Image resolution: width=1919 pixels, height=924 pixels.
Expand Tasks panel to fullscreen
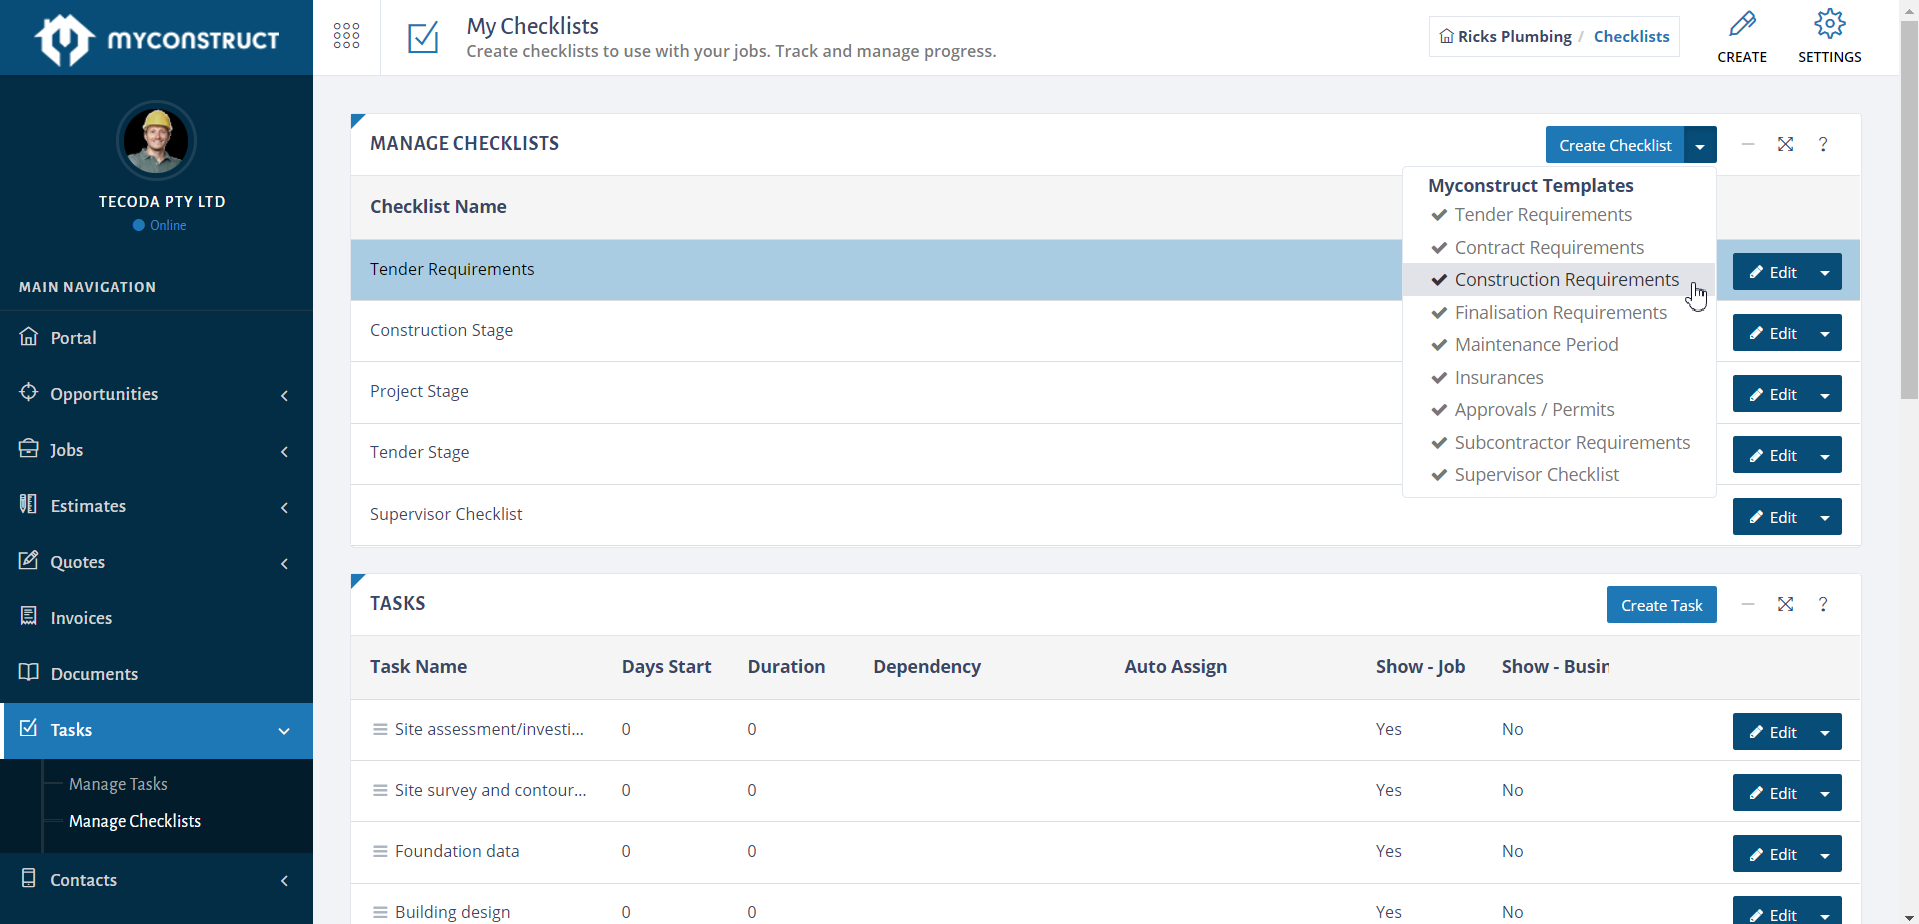[x=1785, y=604]
